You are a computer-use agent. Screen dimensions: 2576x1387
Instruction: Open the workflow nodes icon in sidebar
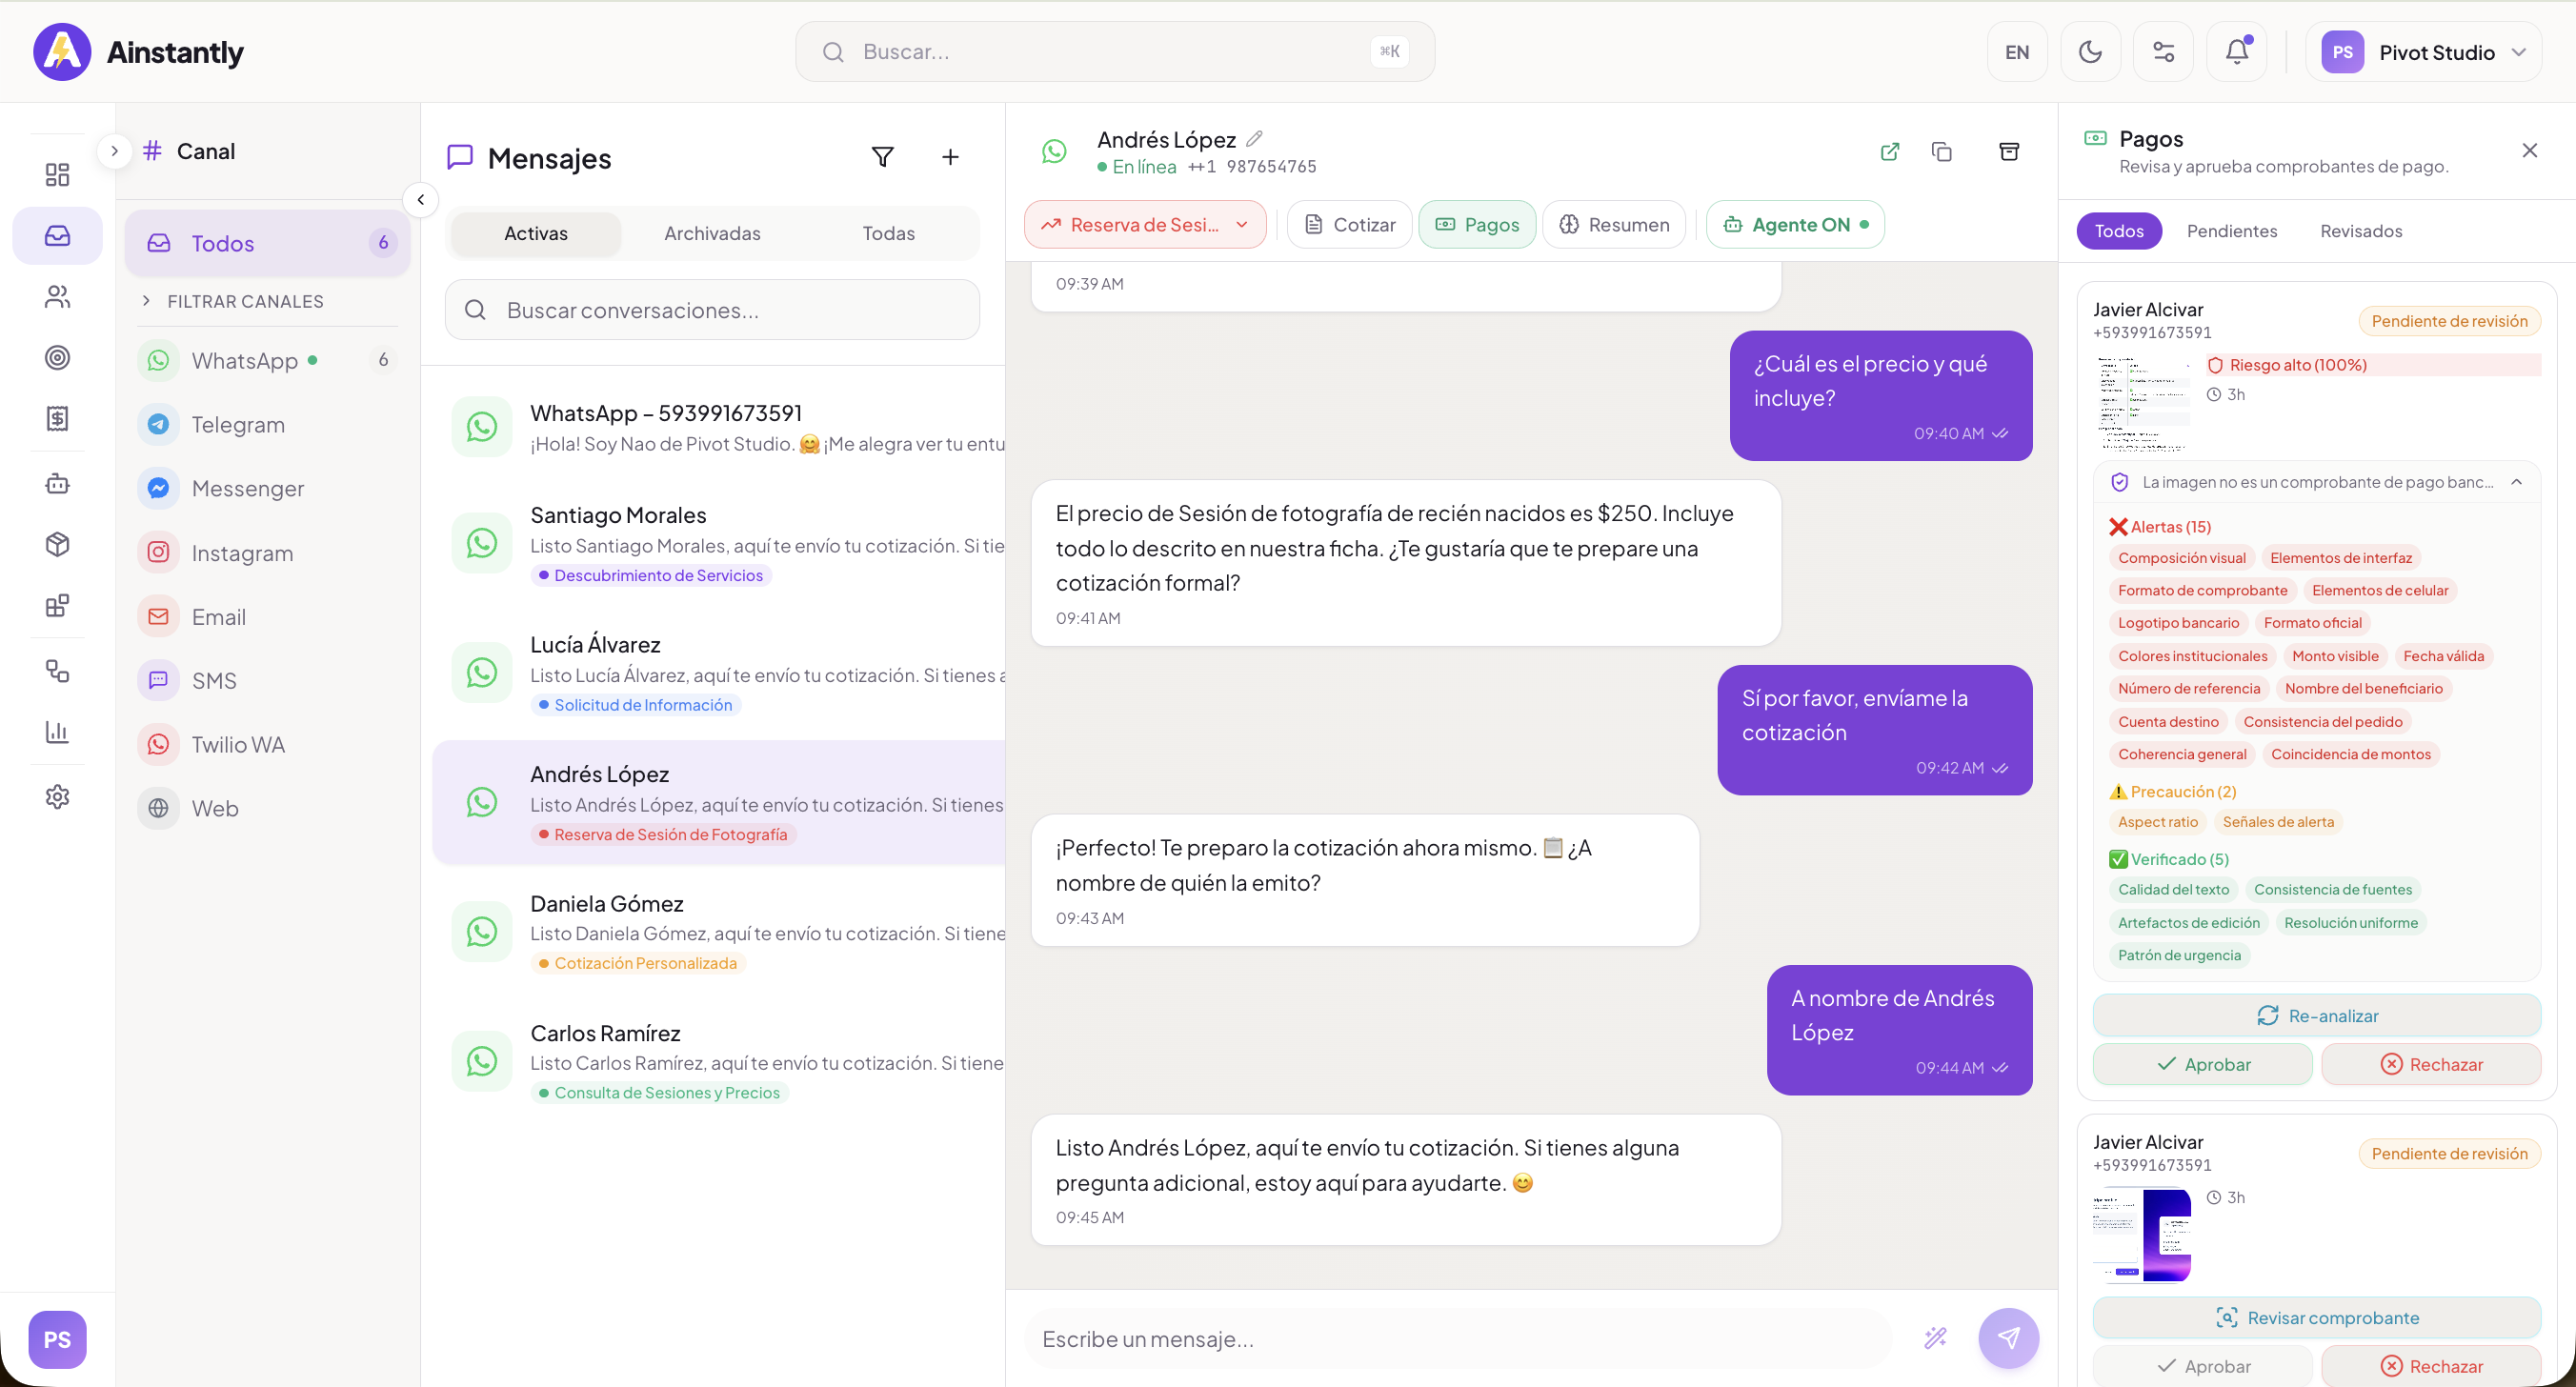[57, 671]
